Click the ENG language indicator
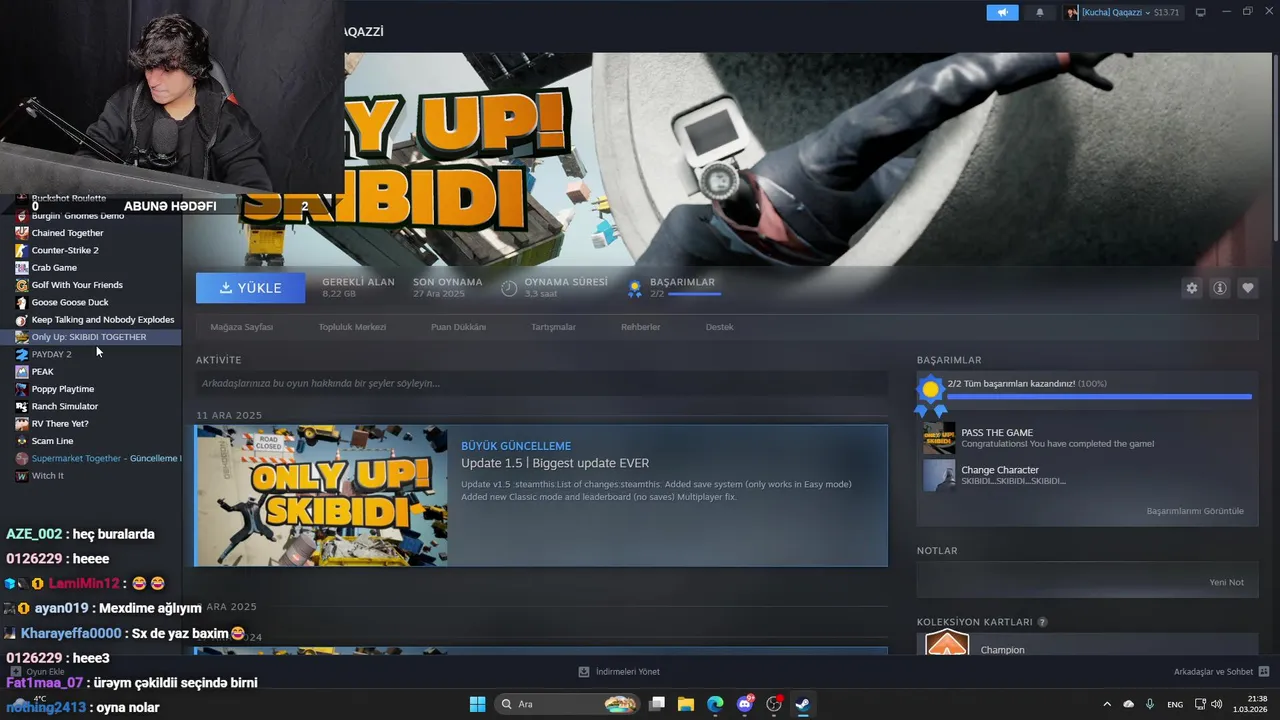The image size is (1280, 720). pos(1175,704)
